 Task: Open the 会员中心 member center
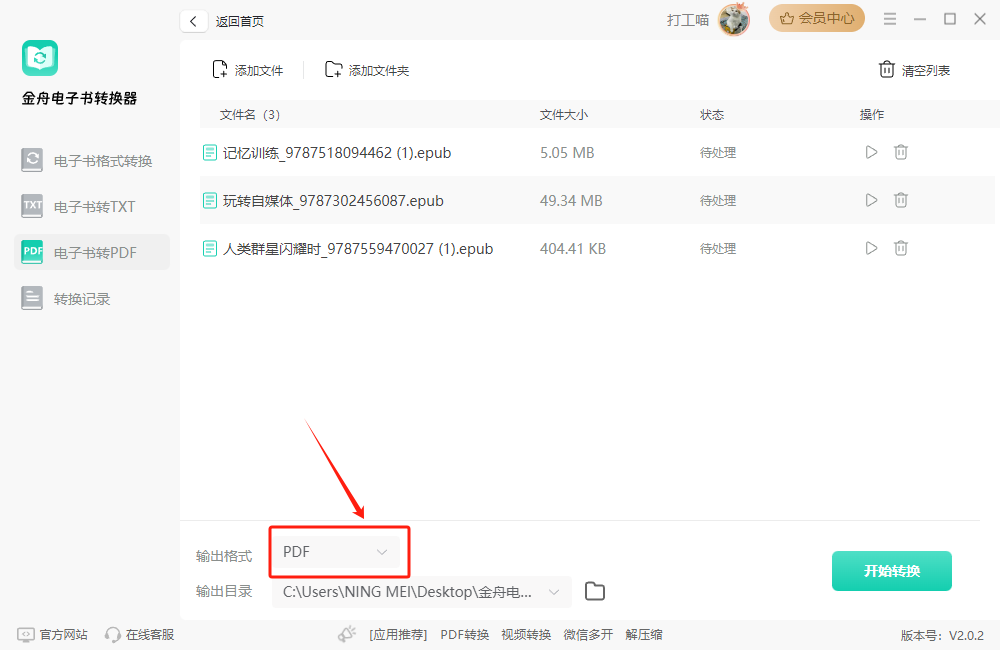point(816,18)
